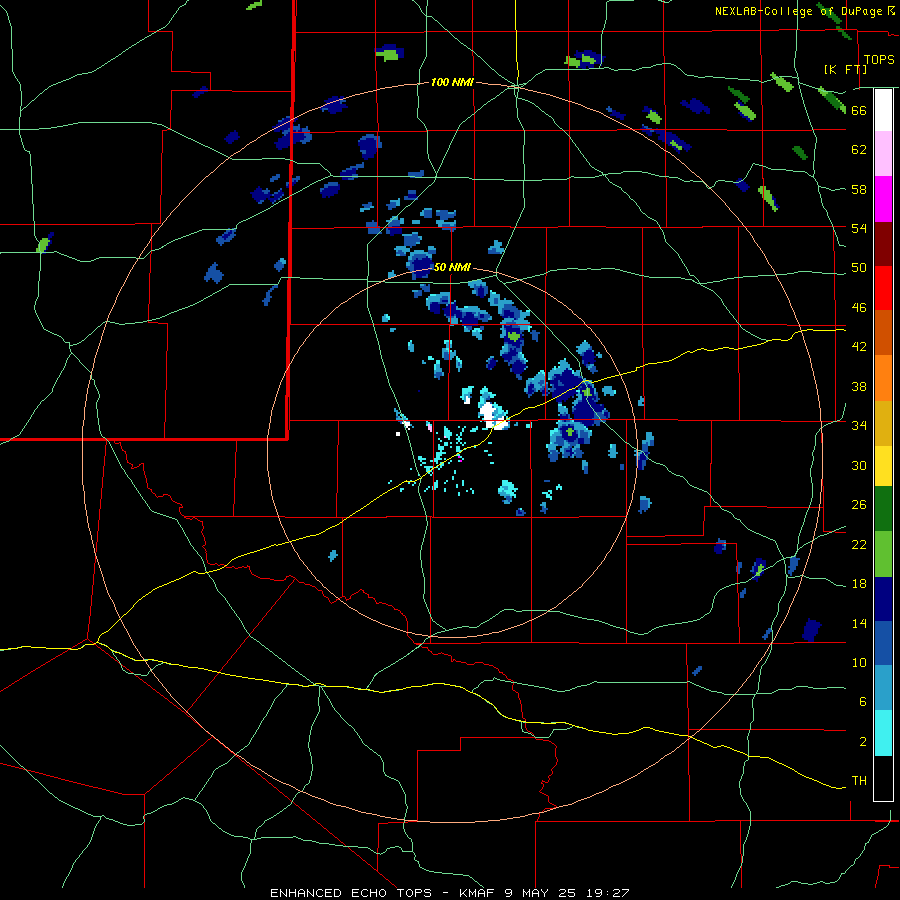Click the '58' legend value
The image size is (900, 900).
pyautogui.click(x=859, y=189)
